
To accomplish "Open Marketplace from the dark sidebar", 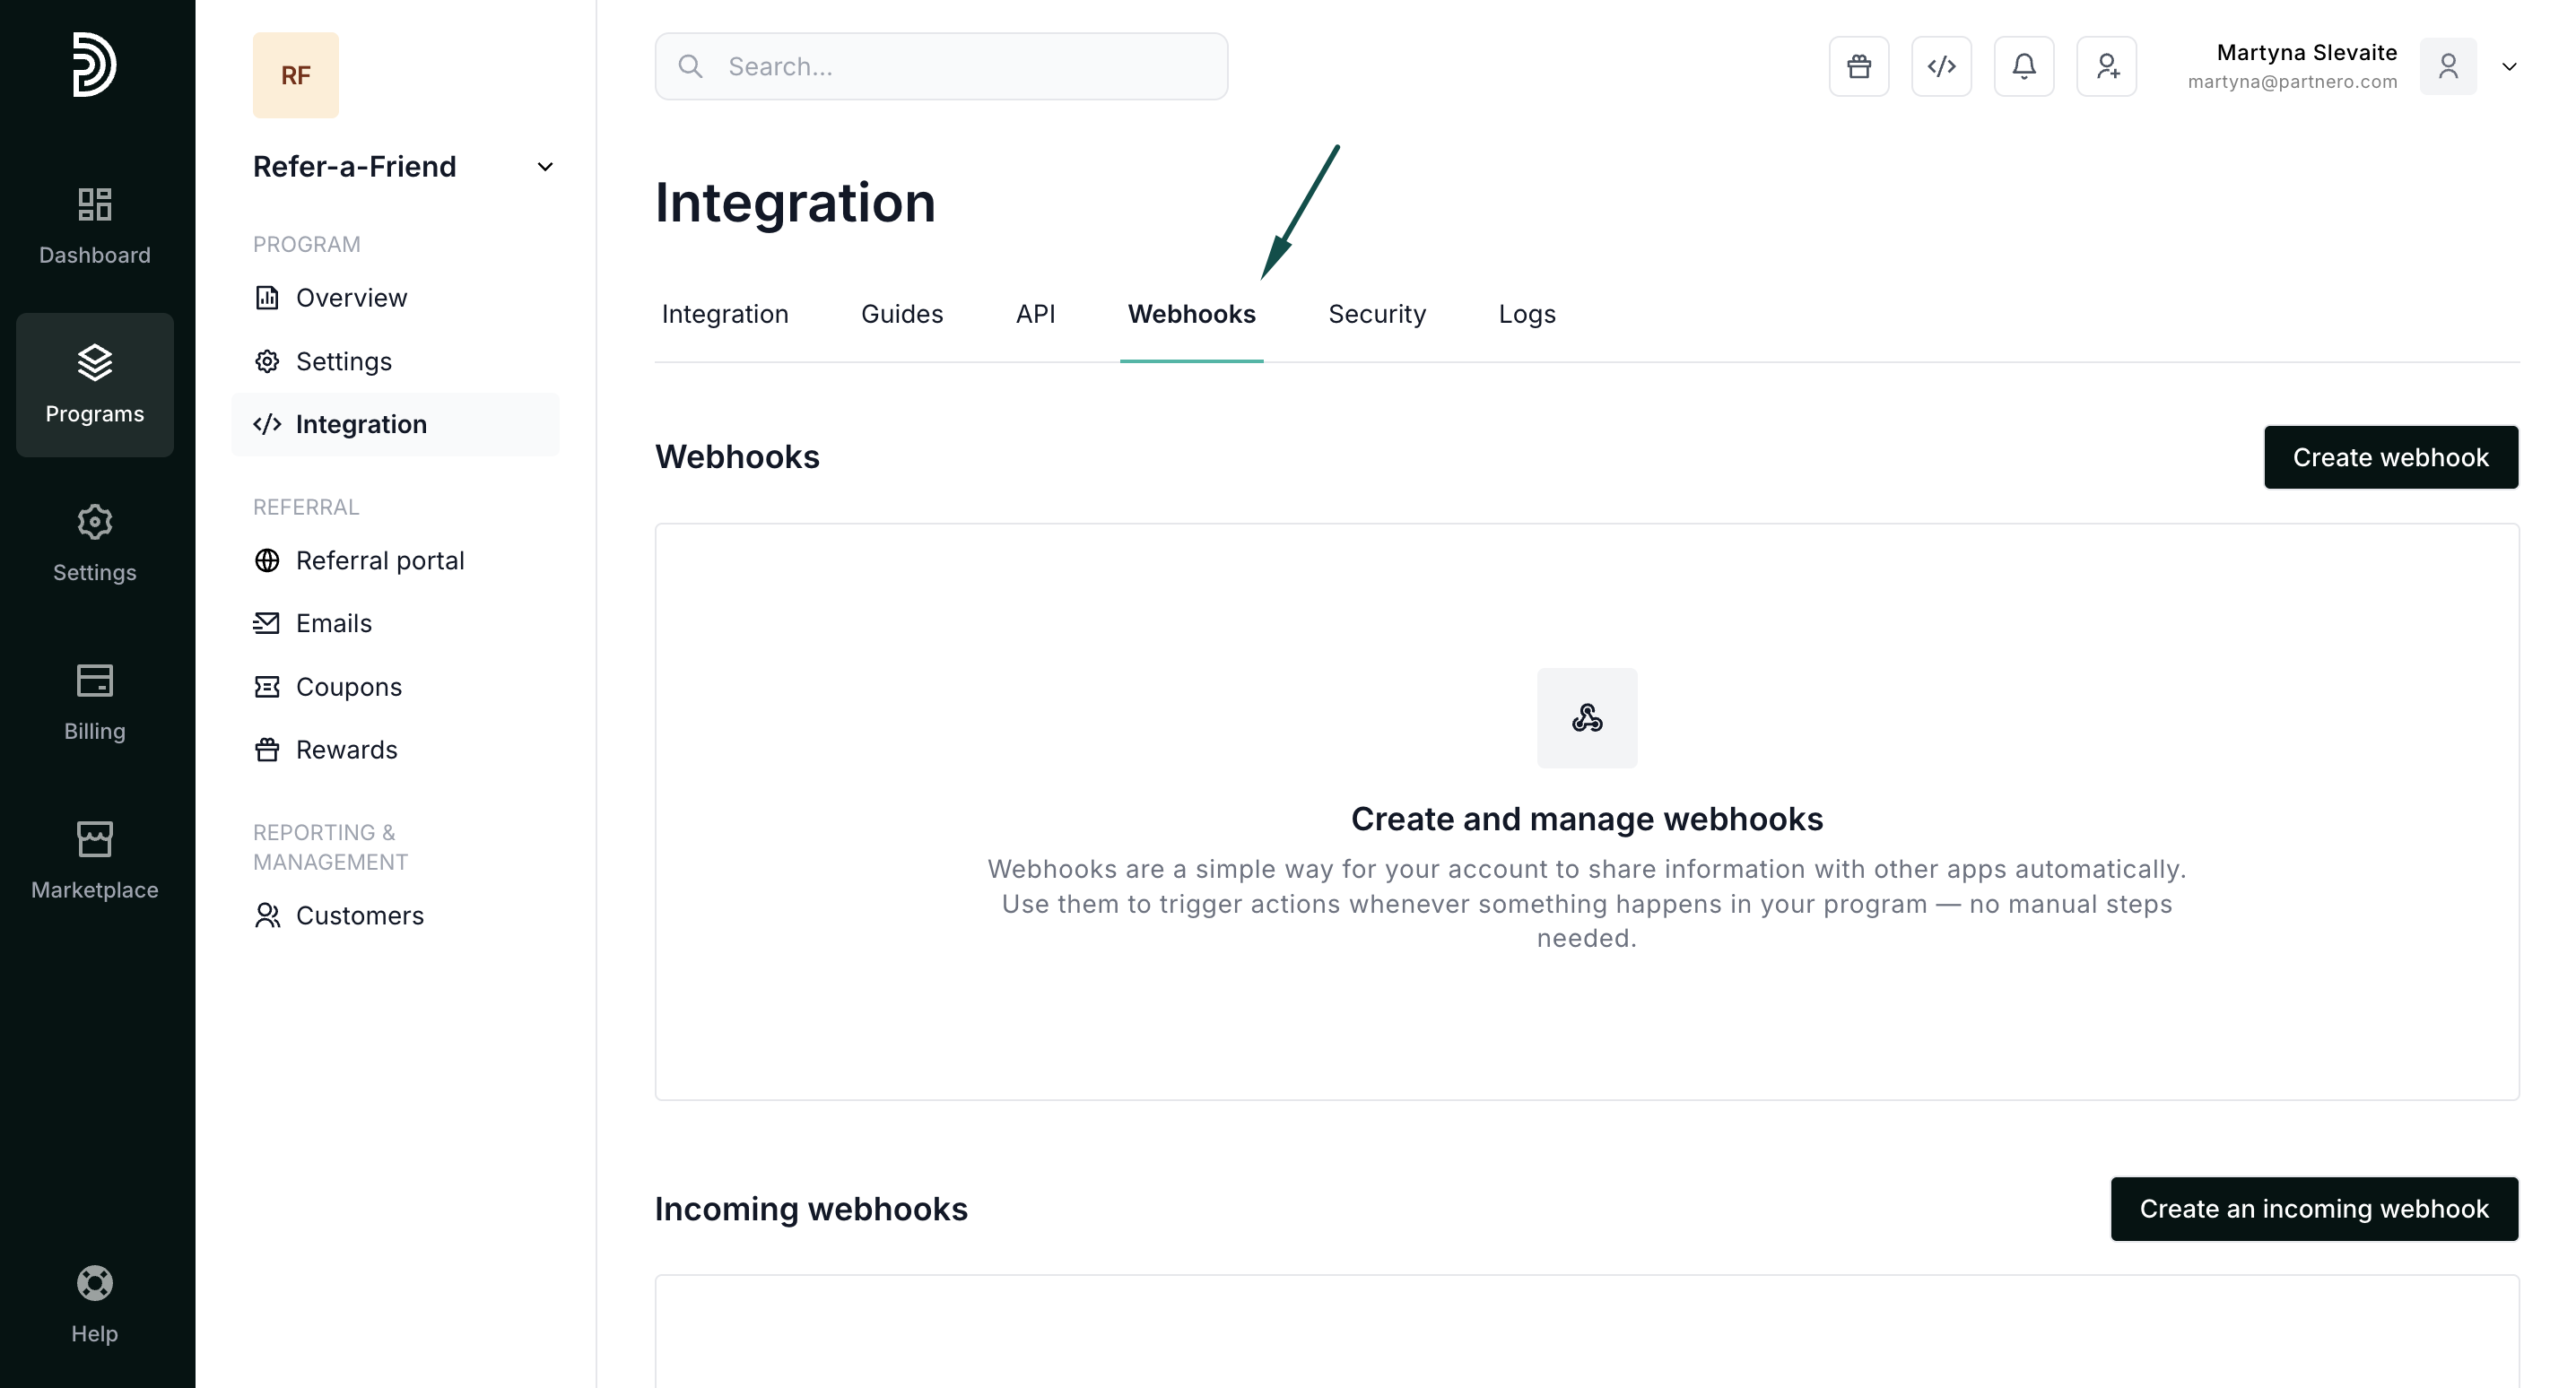I will pos(94,861).
